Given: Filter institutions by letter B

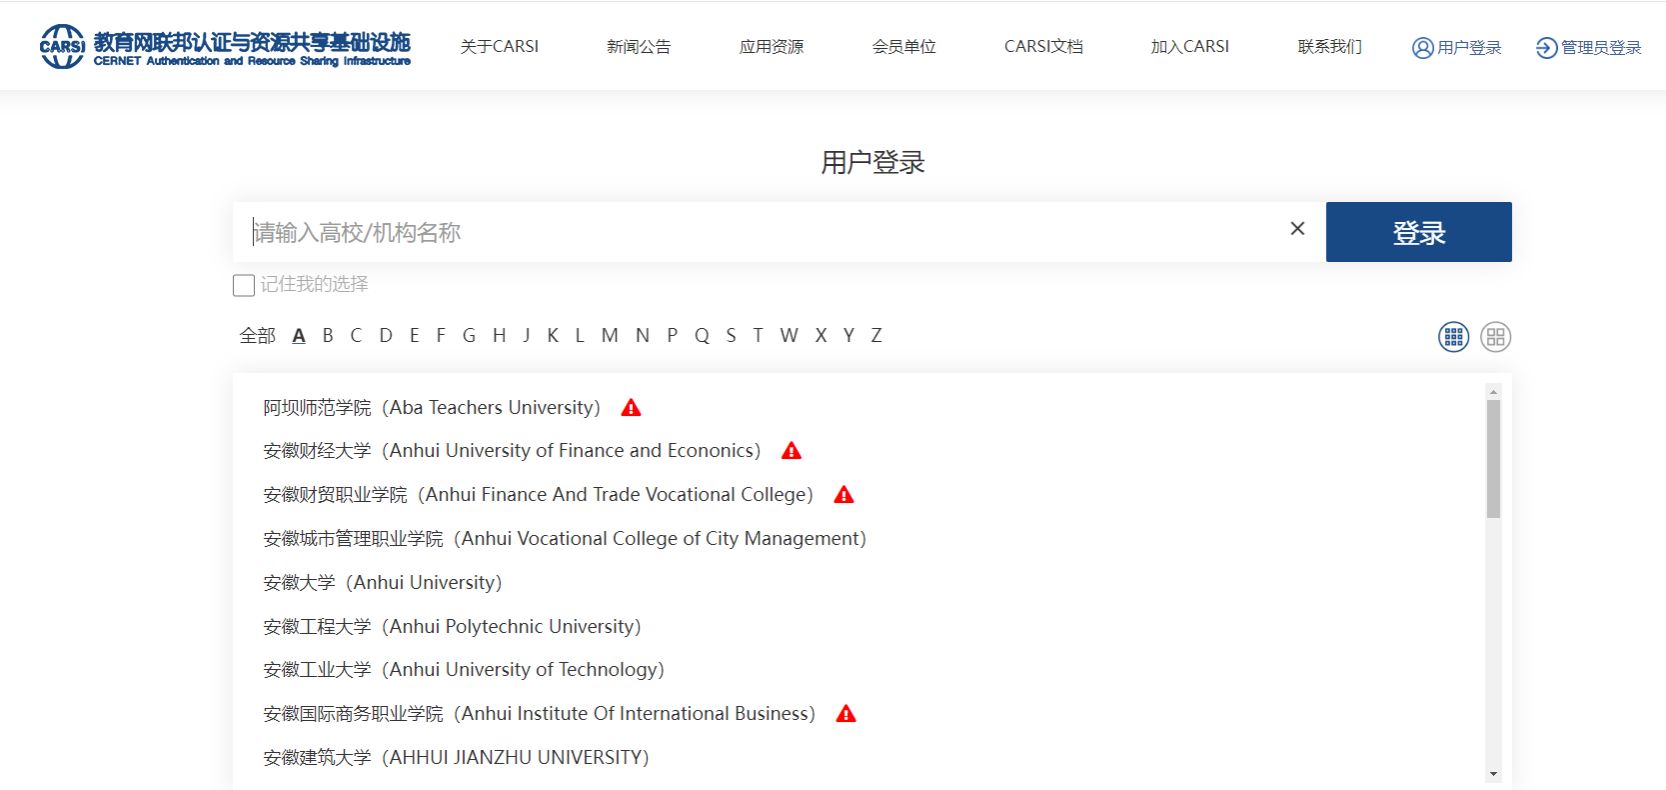Looking at the screenshot, I should point(327,336).
